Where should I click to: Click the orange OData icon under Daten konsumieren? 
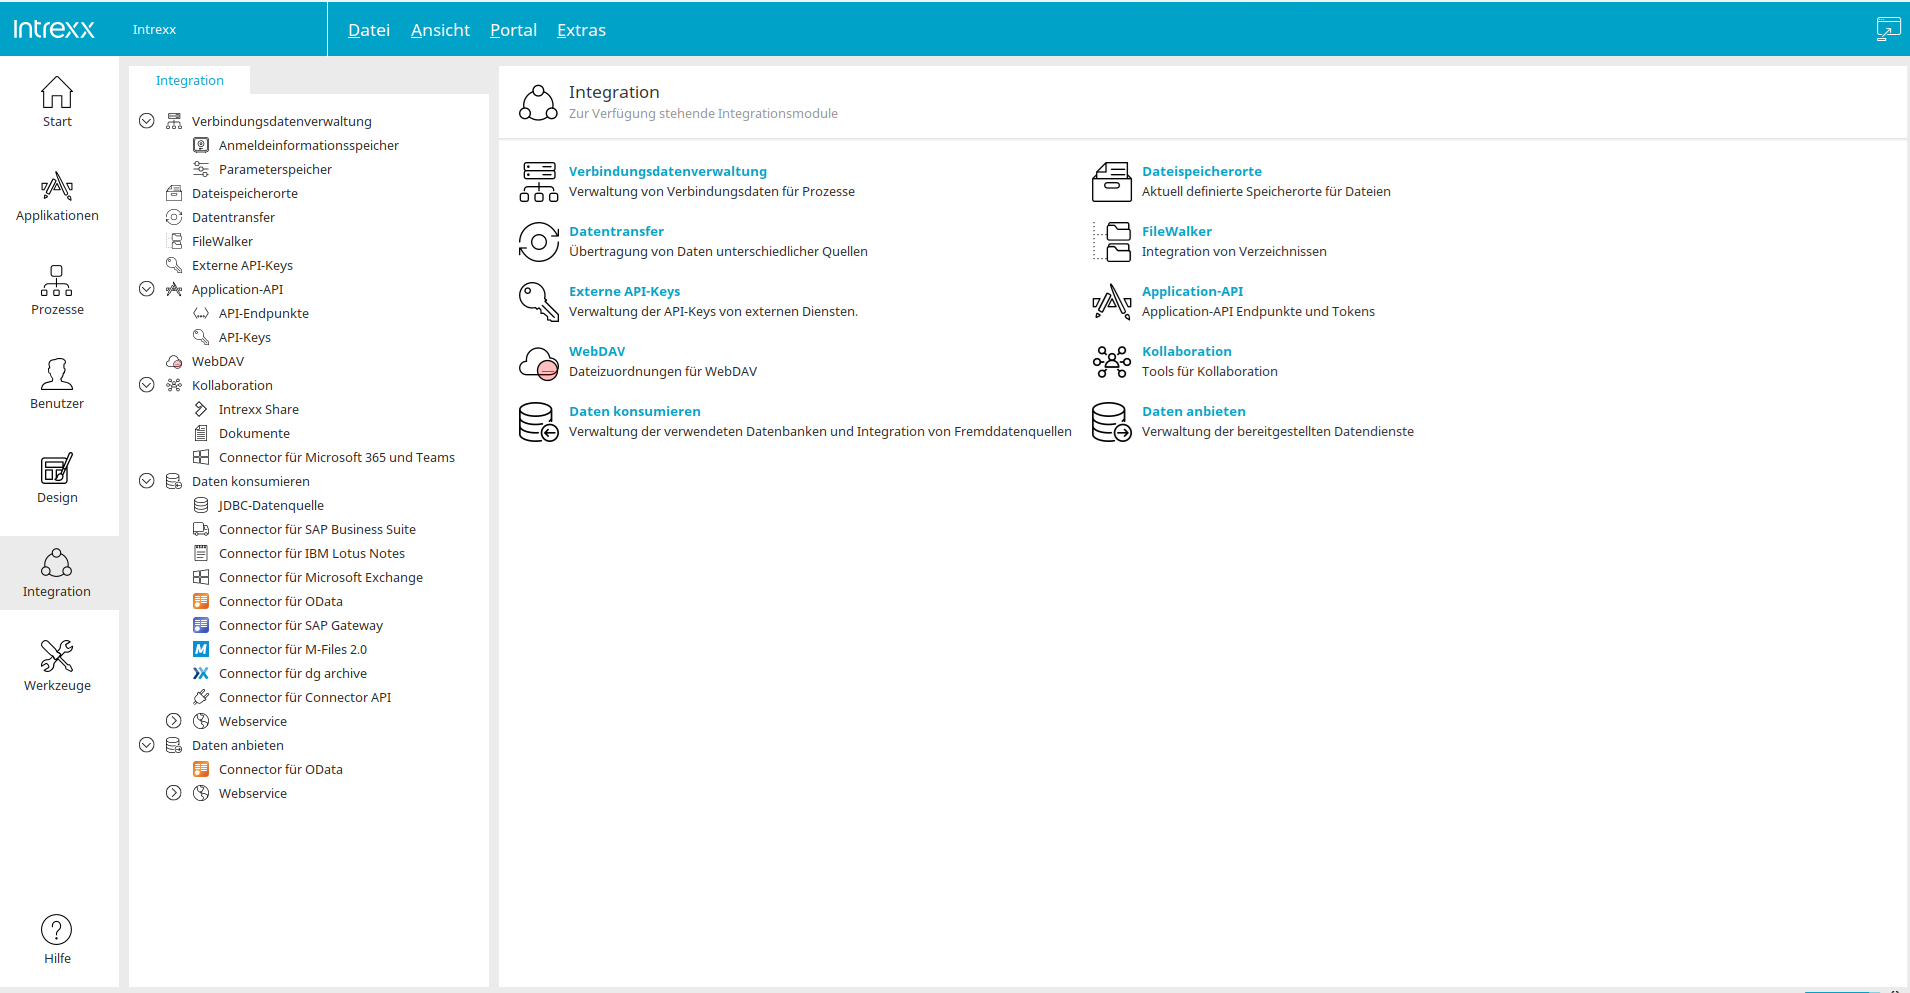coord(201,601)
